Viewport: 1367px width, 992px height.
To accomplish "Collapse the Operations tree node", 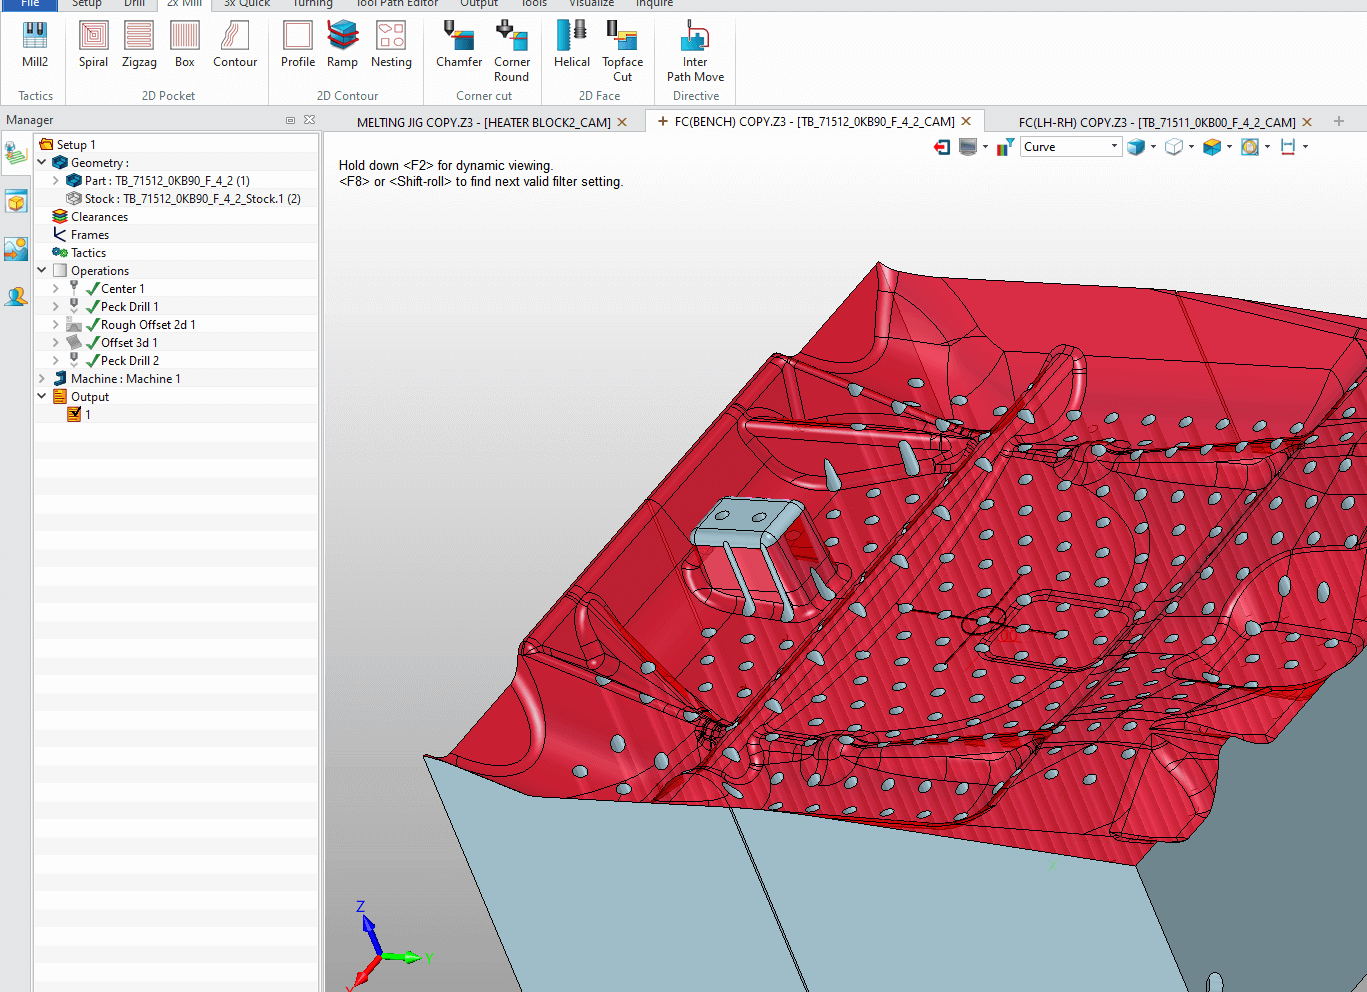I will pyautogui.click(x=42, y=270).
